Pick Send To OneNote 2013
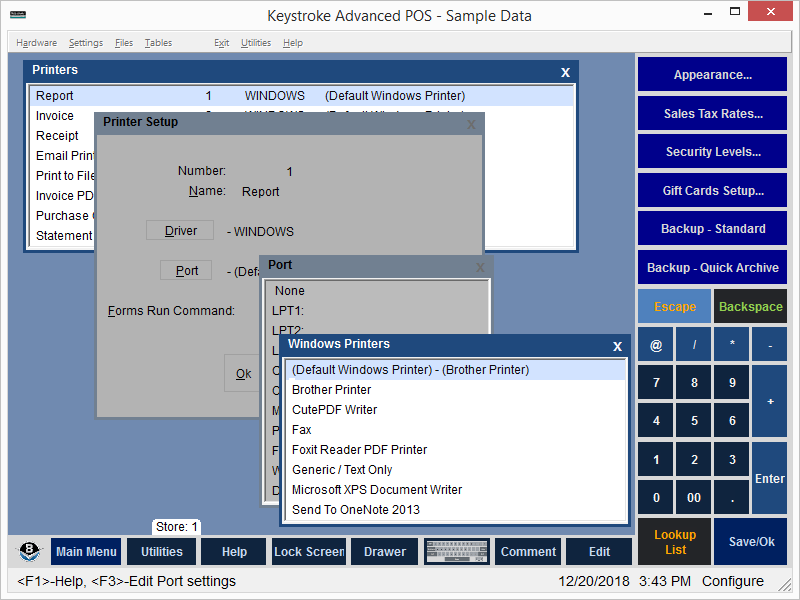800x600 pixels. pyautogui.click(x=355, y=510)
